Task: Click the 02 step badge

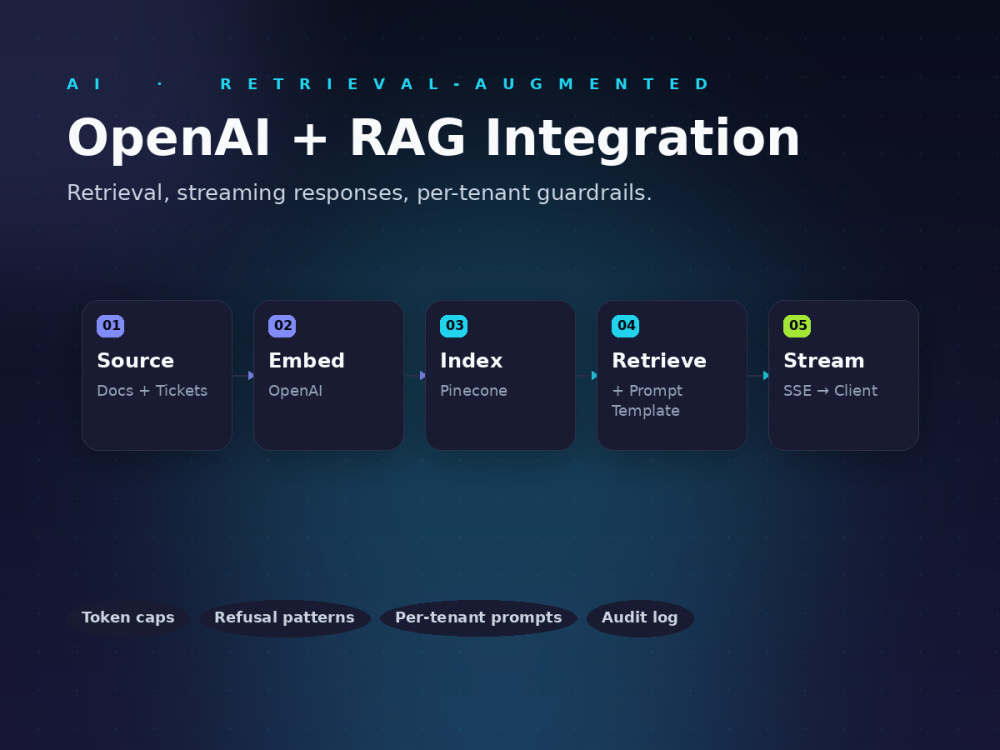Action: 282,326
